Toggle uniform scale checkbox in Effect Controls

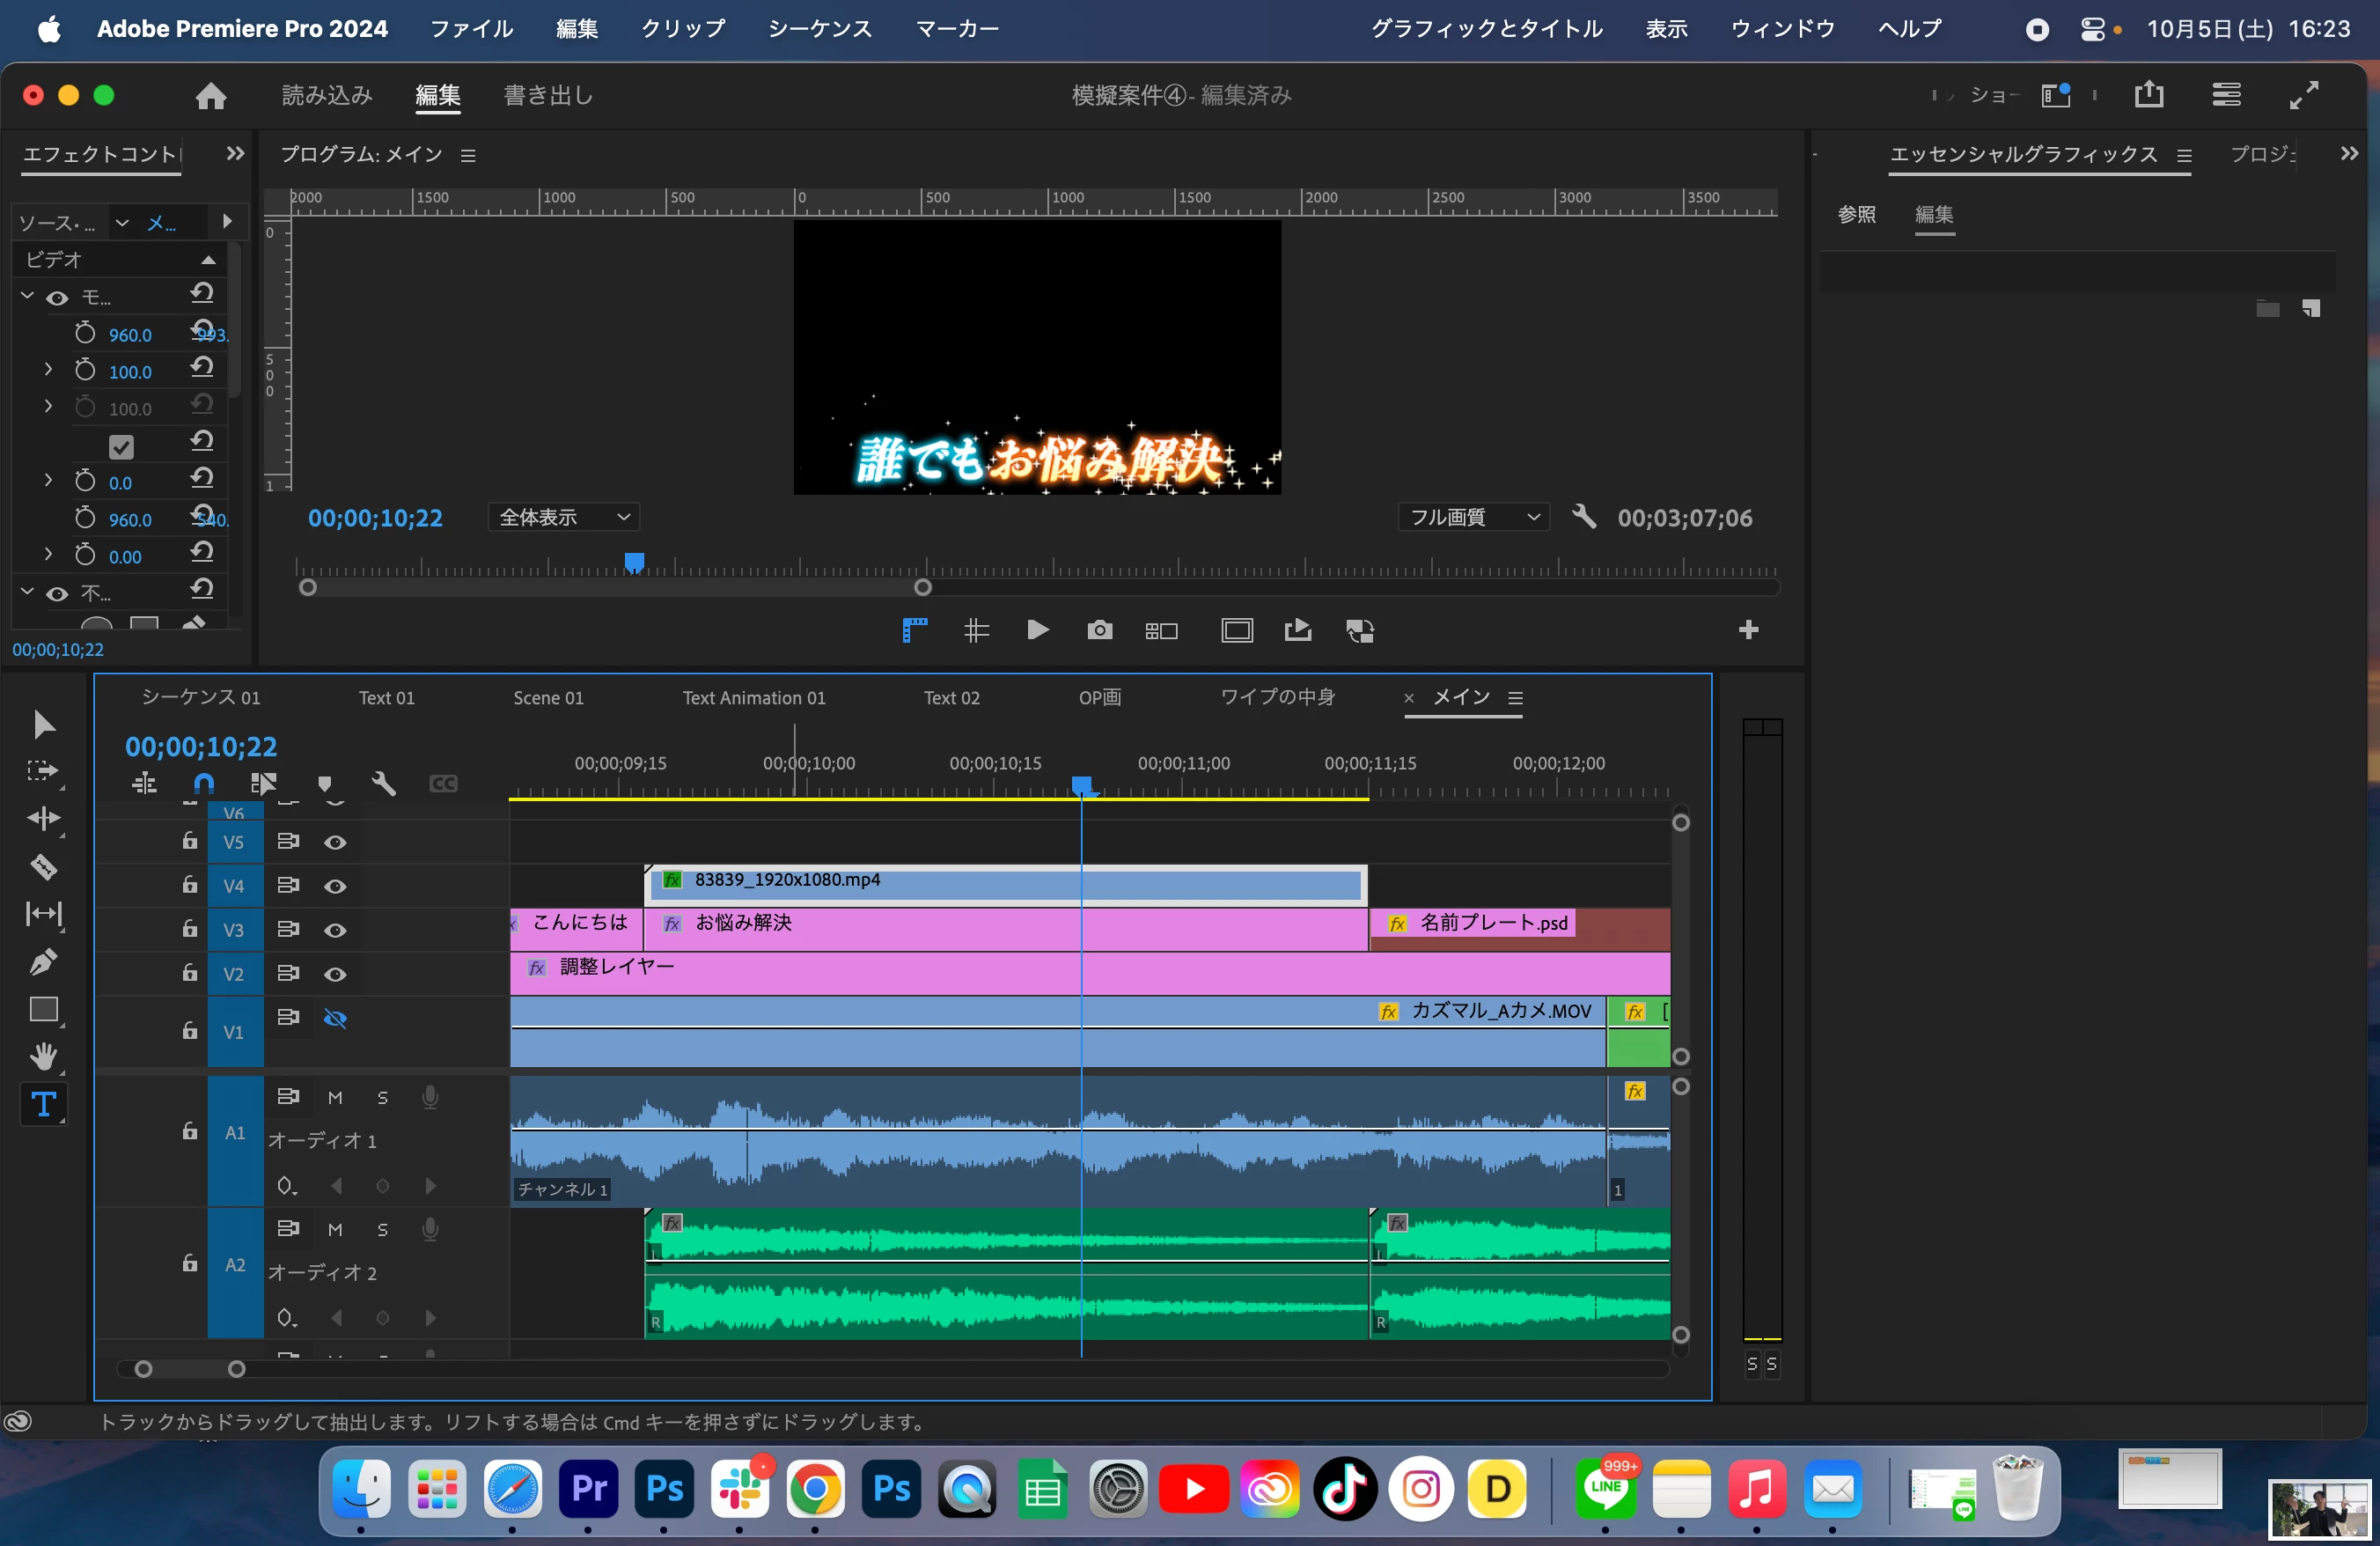[x=121, y=446]
